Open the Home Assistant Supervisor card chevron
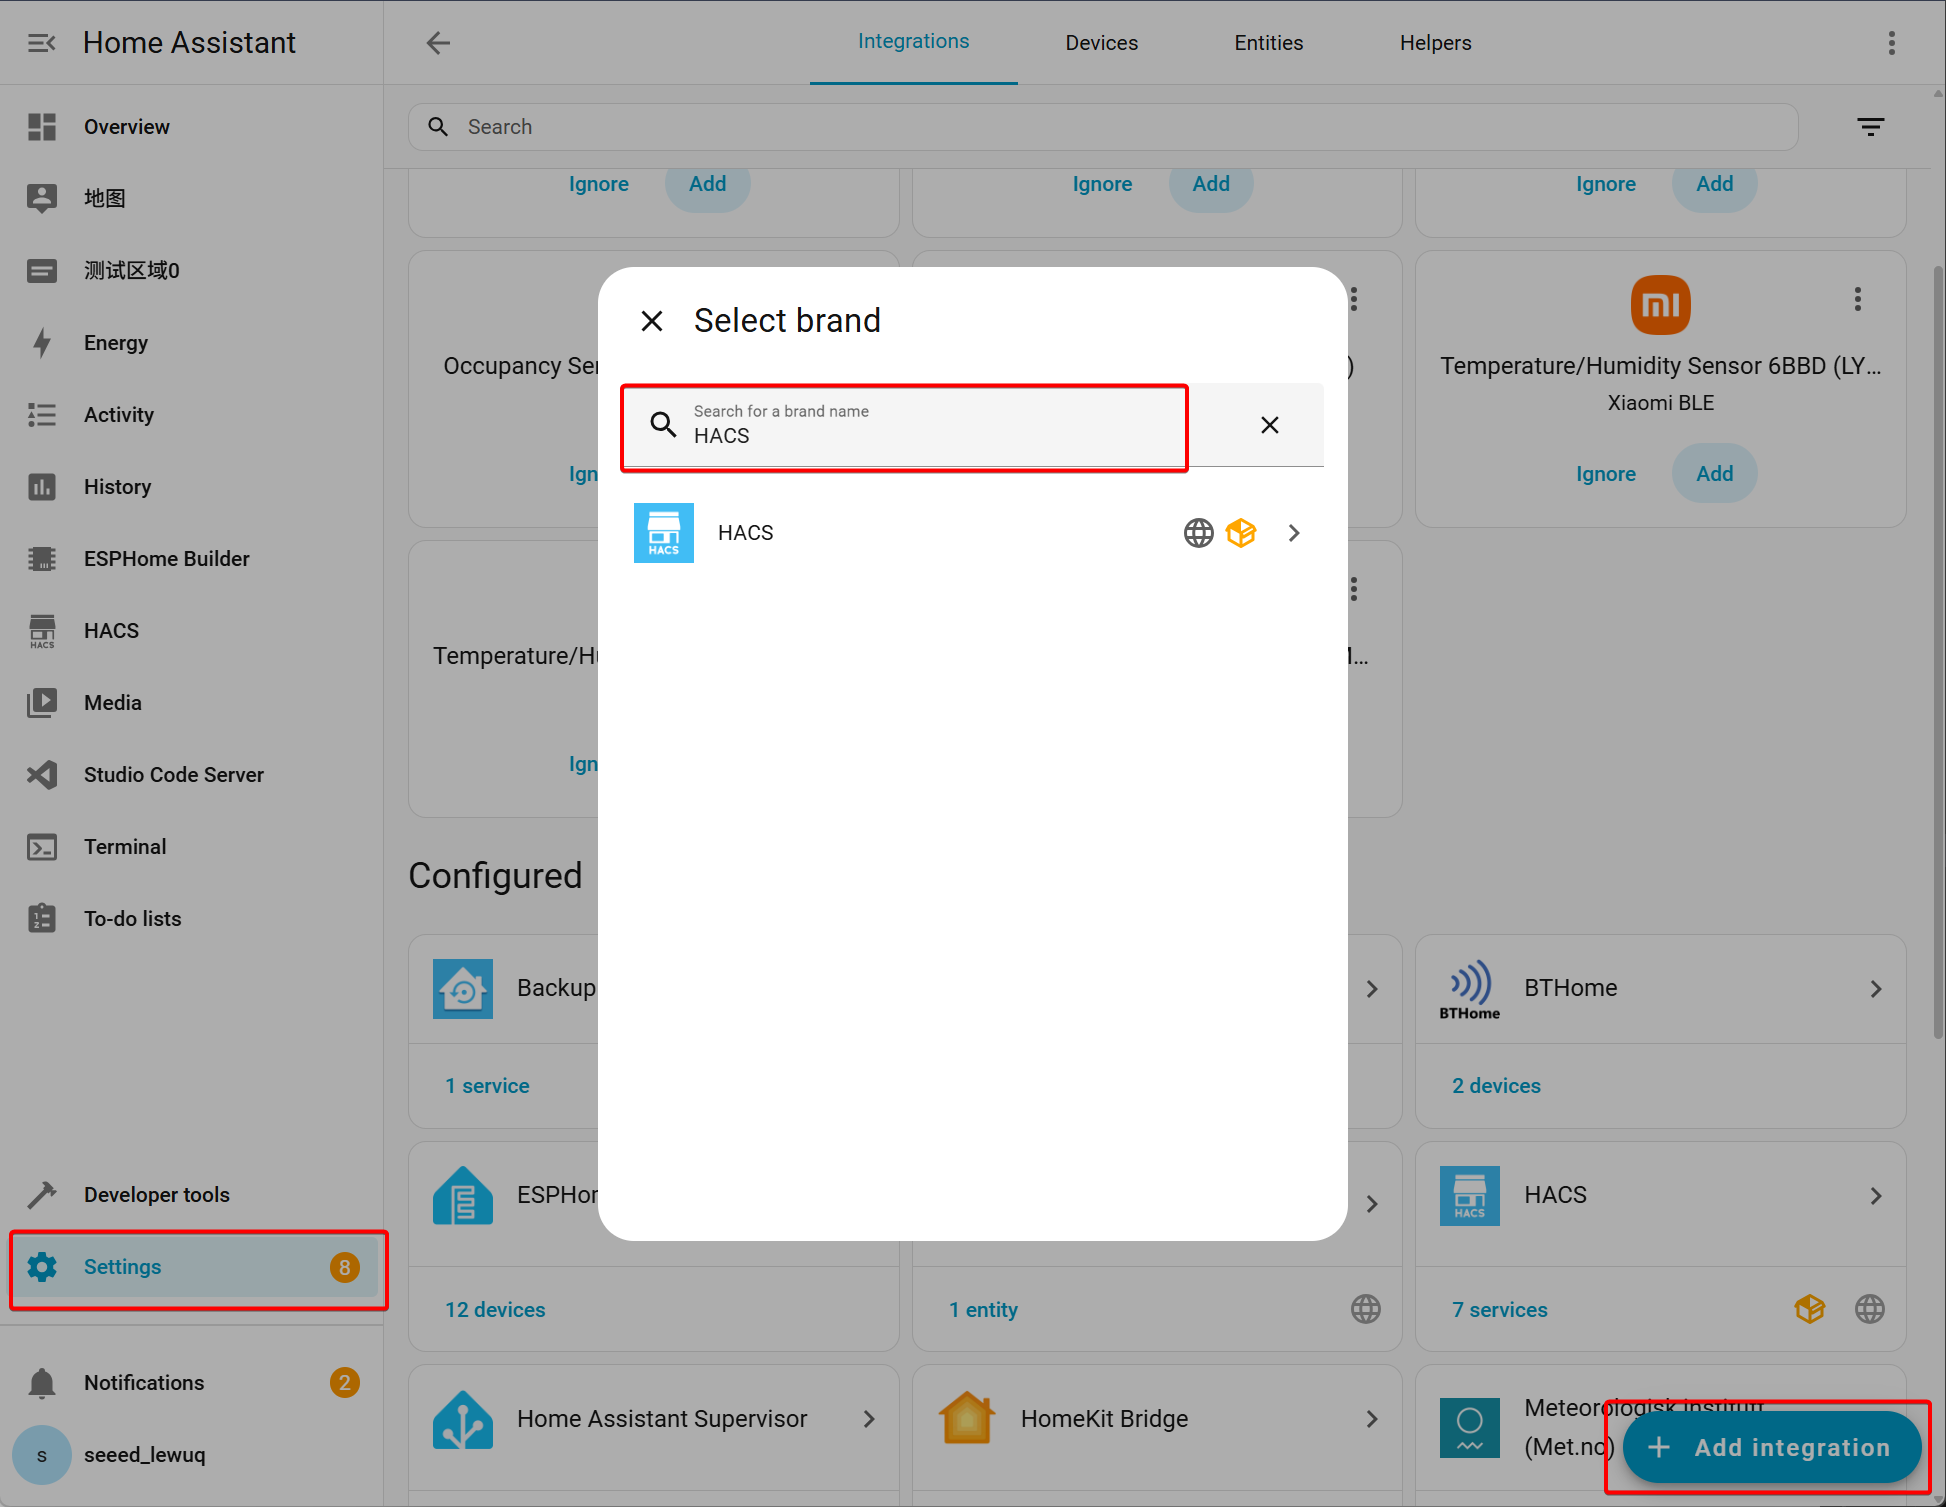Viewport: 1946px width, 1507px height. coord(868,1419)
